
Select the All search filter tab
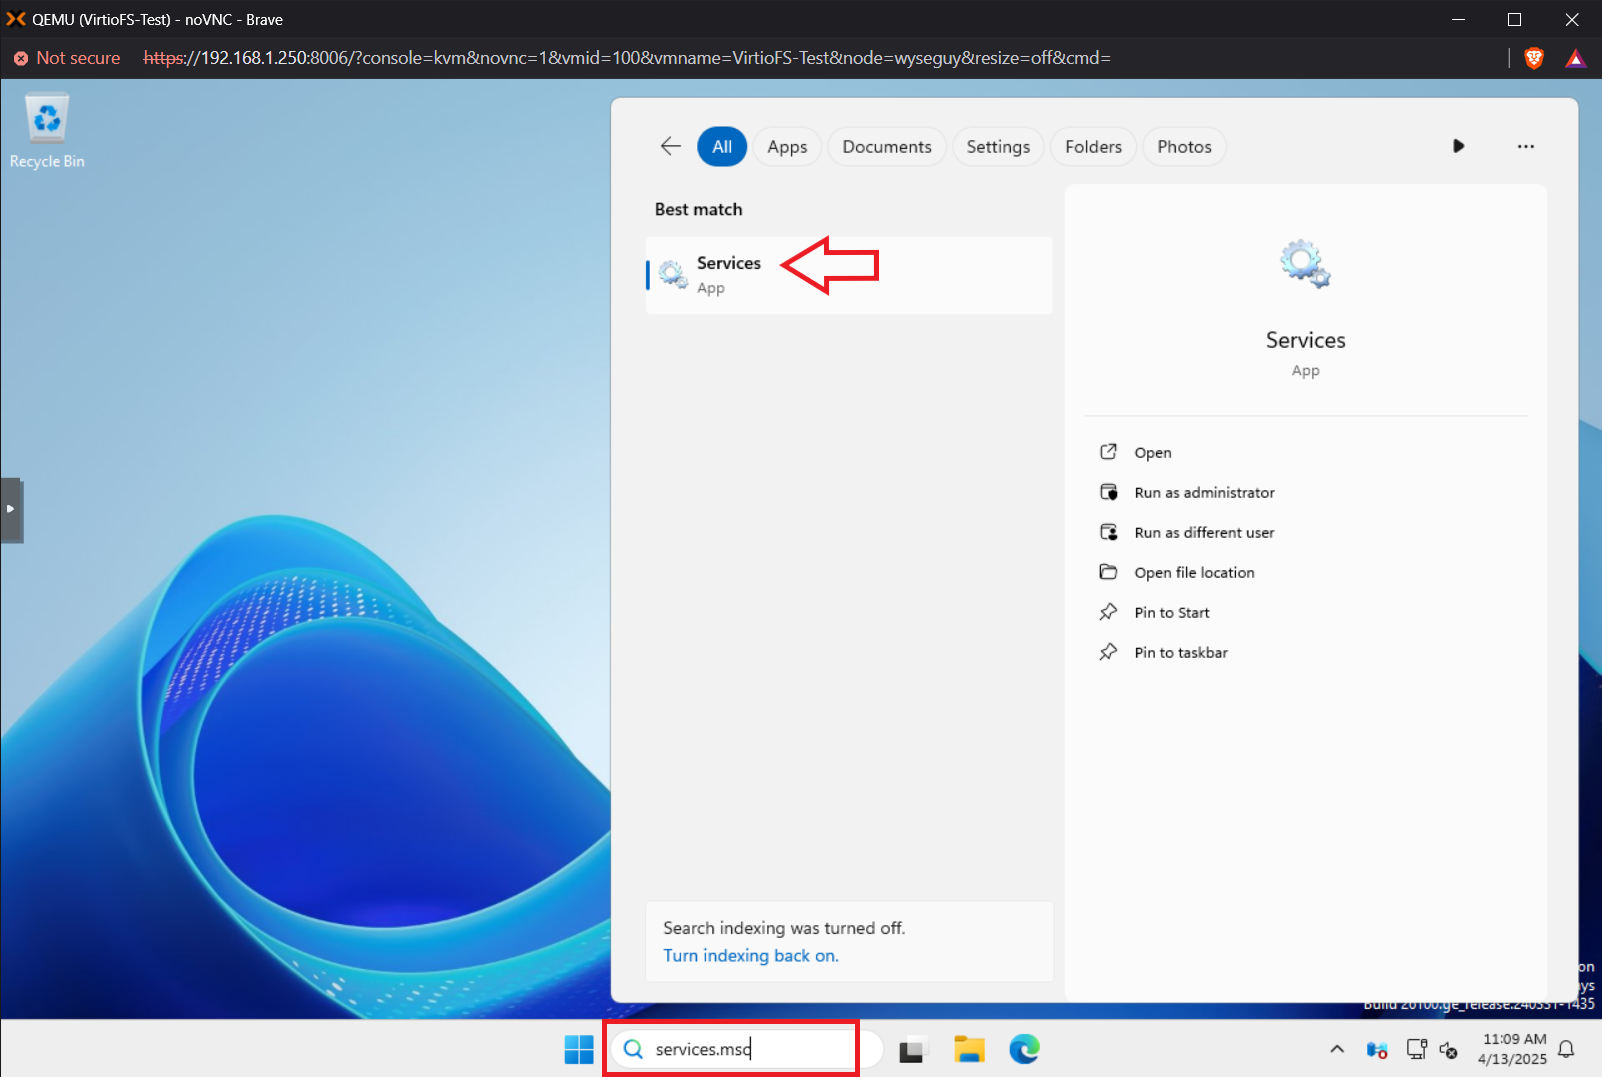[x=722, y=146]
